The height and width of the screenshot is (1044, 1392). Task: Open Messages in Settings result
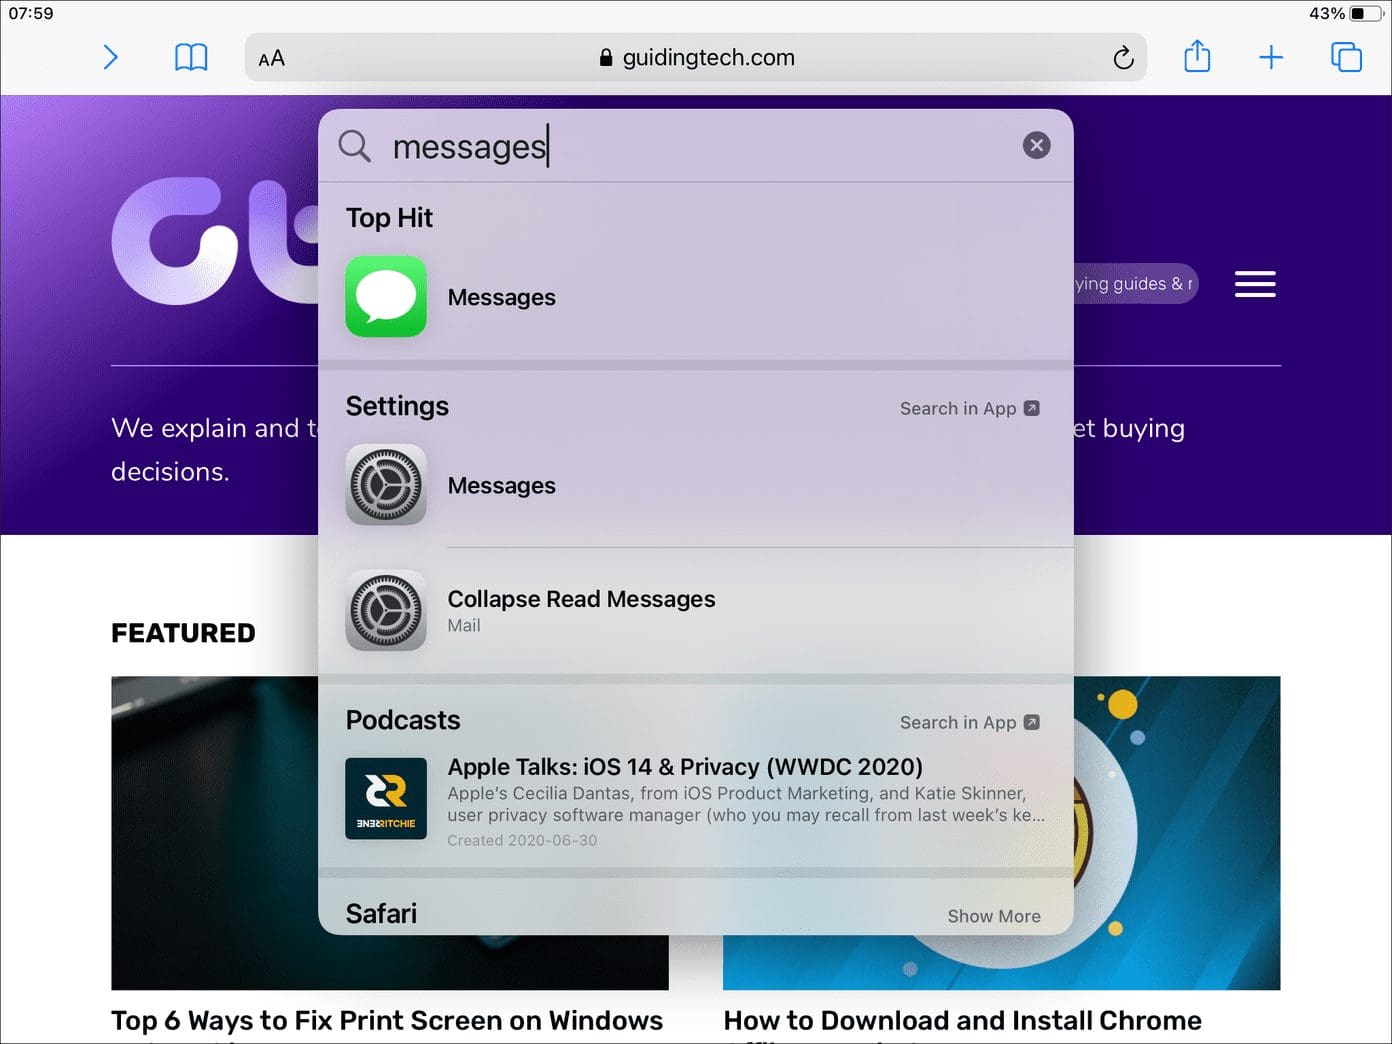(x=696, y=485)
